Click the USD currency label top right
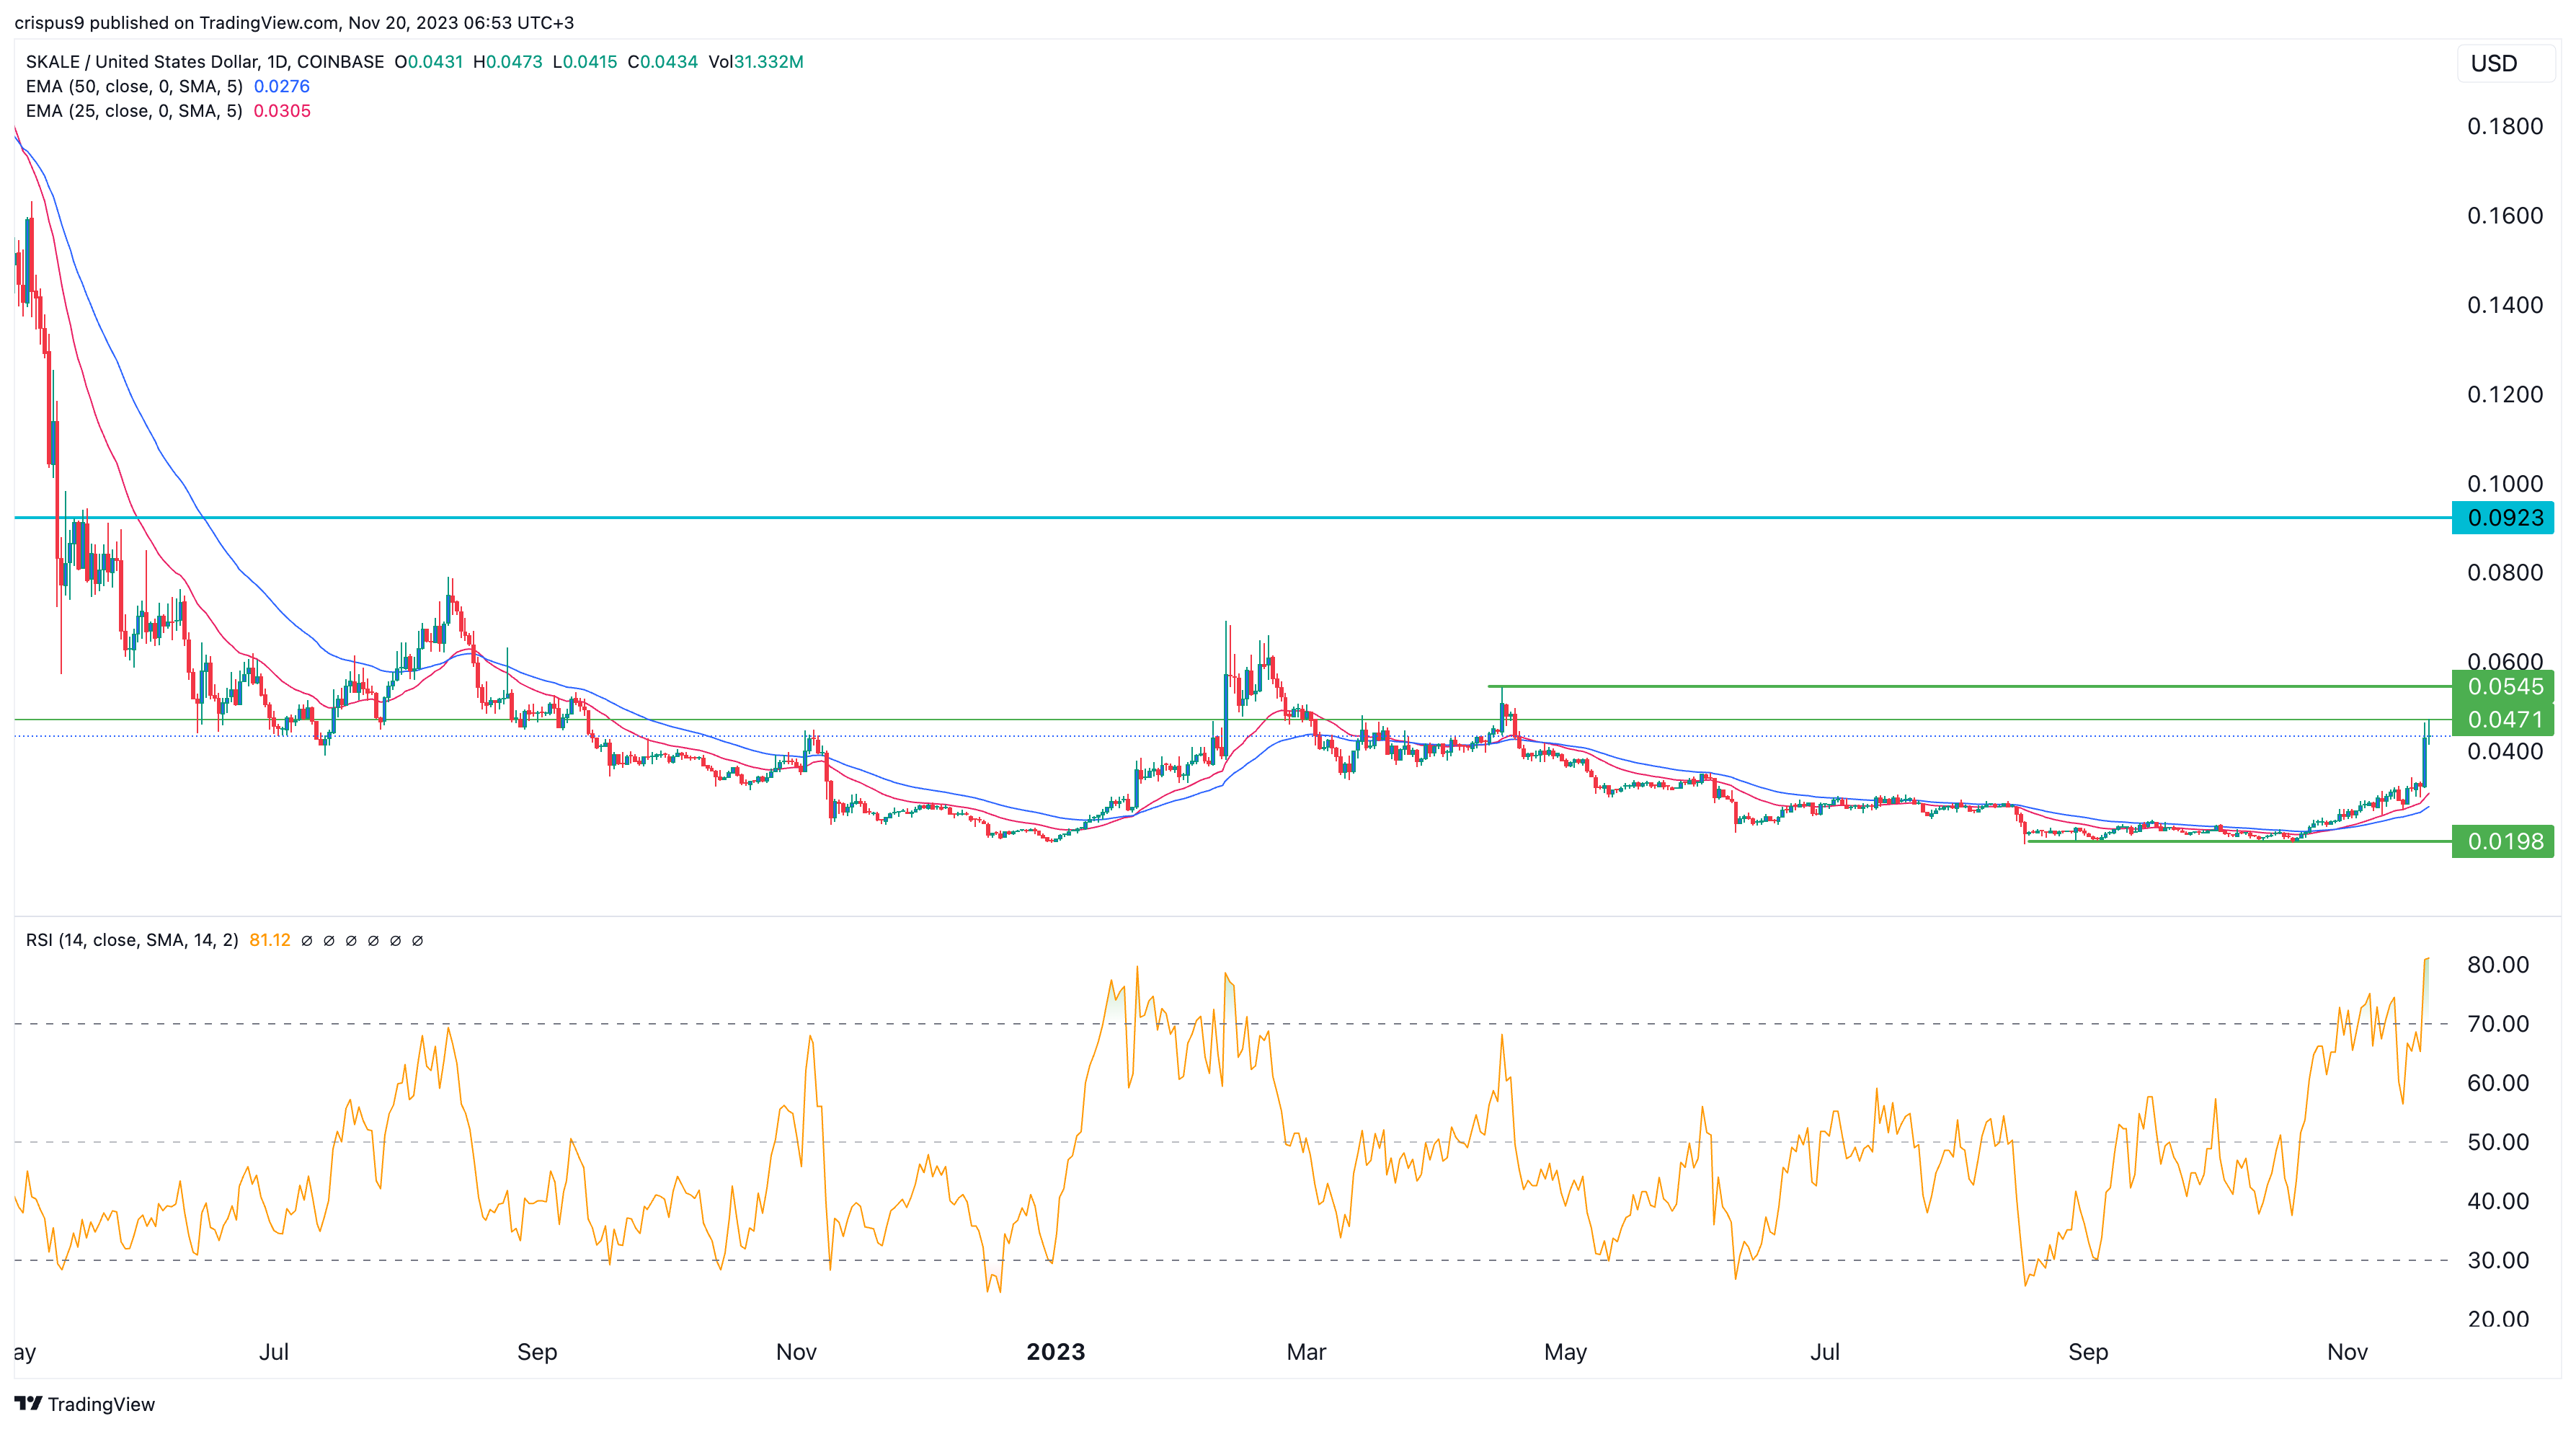Viewport: 2576px width, 1429px height. point(2495,64)
